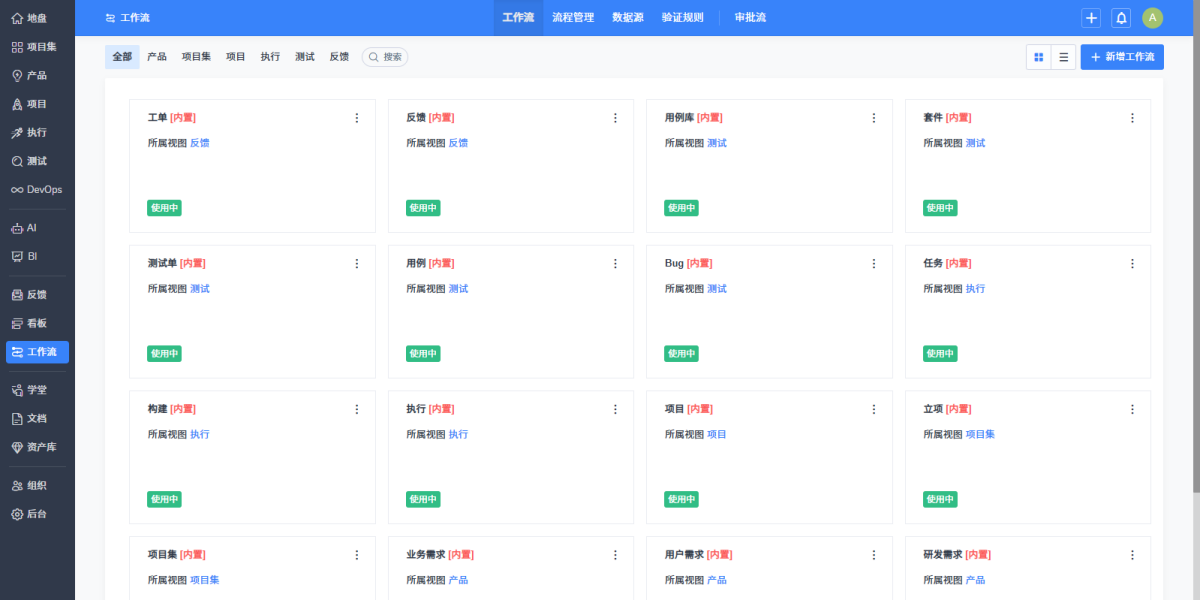The width and height of the screenshot is (1200, 600).
Task: Open the notification bell icon
Action: pyautogui.click(x=1121, y=18)
